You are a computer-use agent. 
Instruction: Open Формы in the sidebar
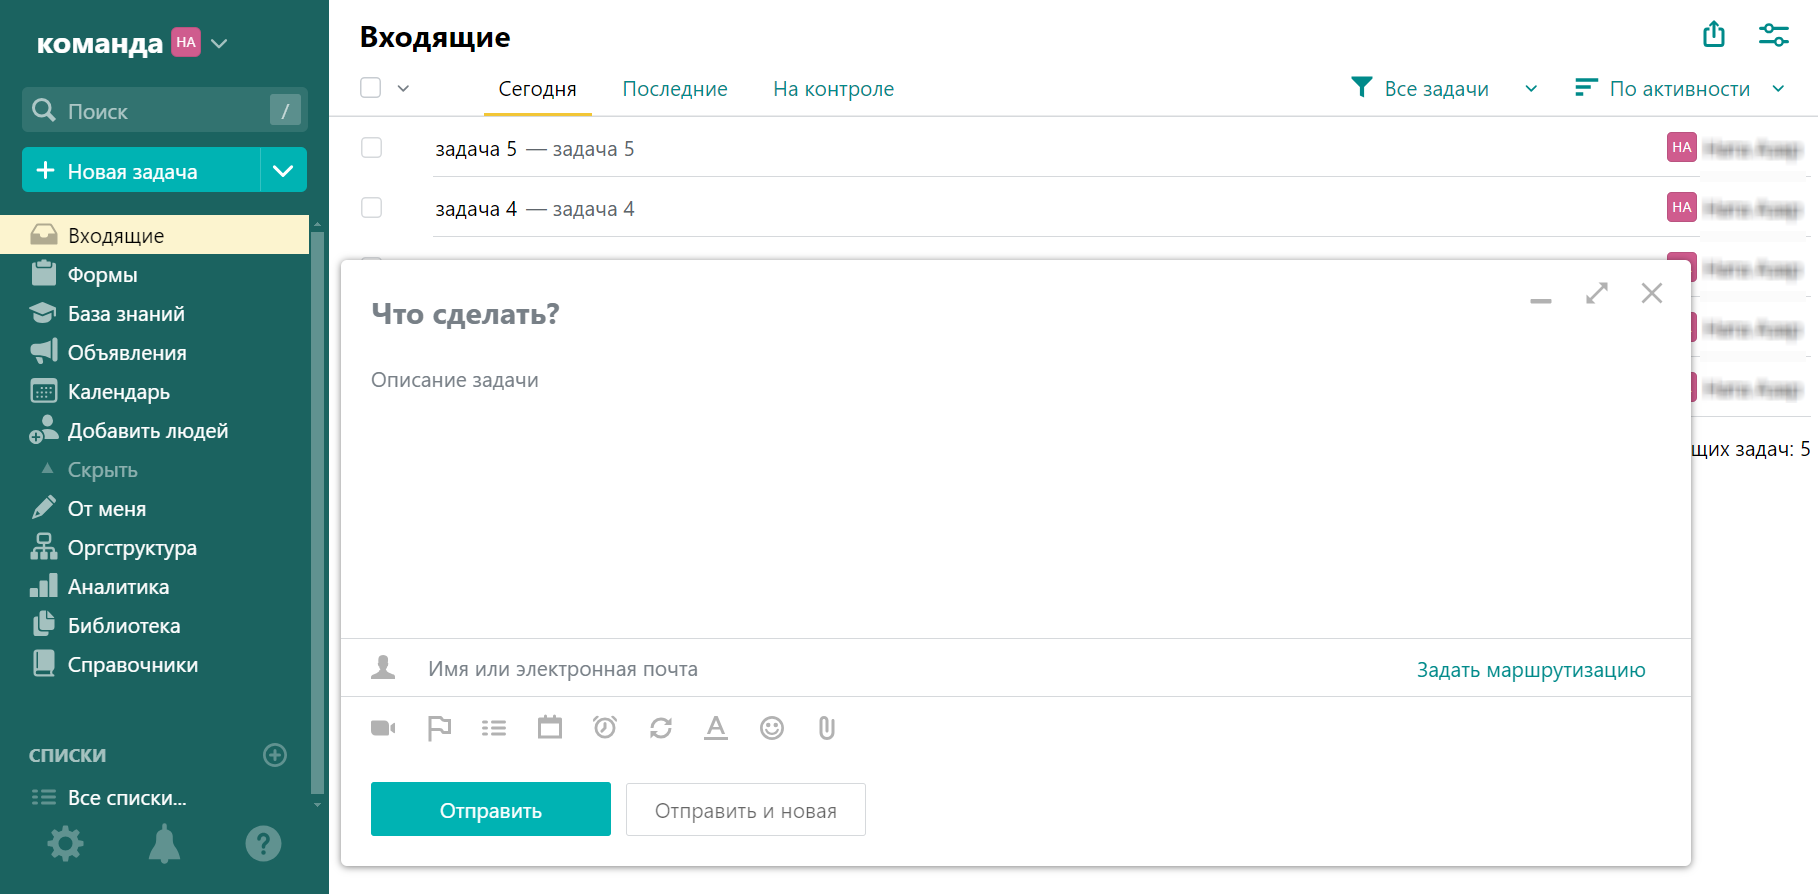[x=154, y=274]
